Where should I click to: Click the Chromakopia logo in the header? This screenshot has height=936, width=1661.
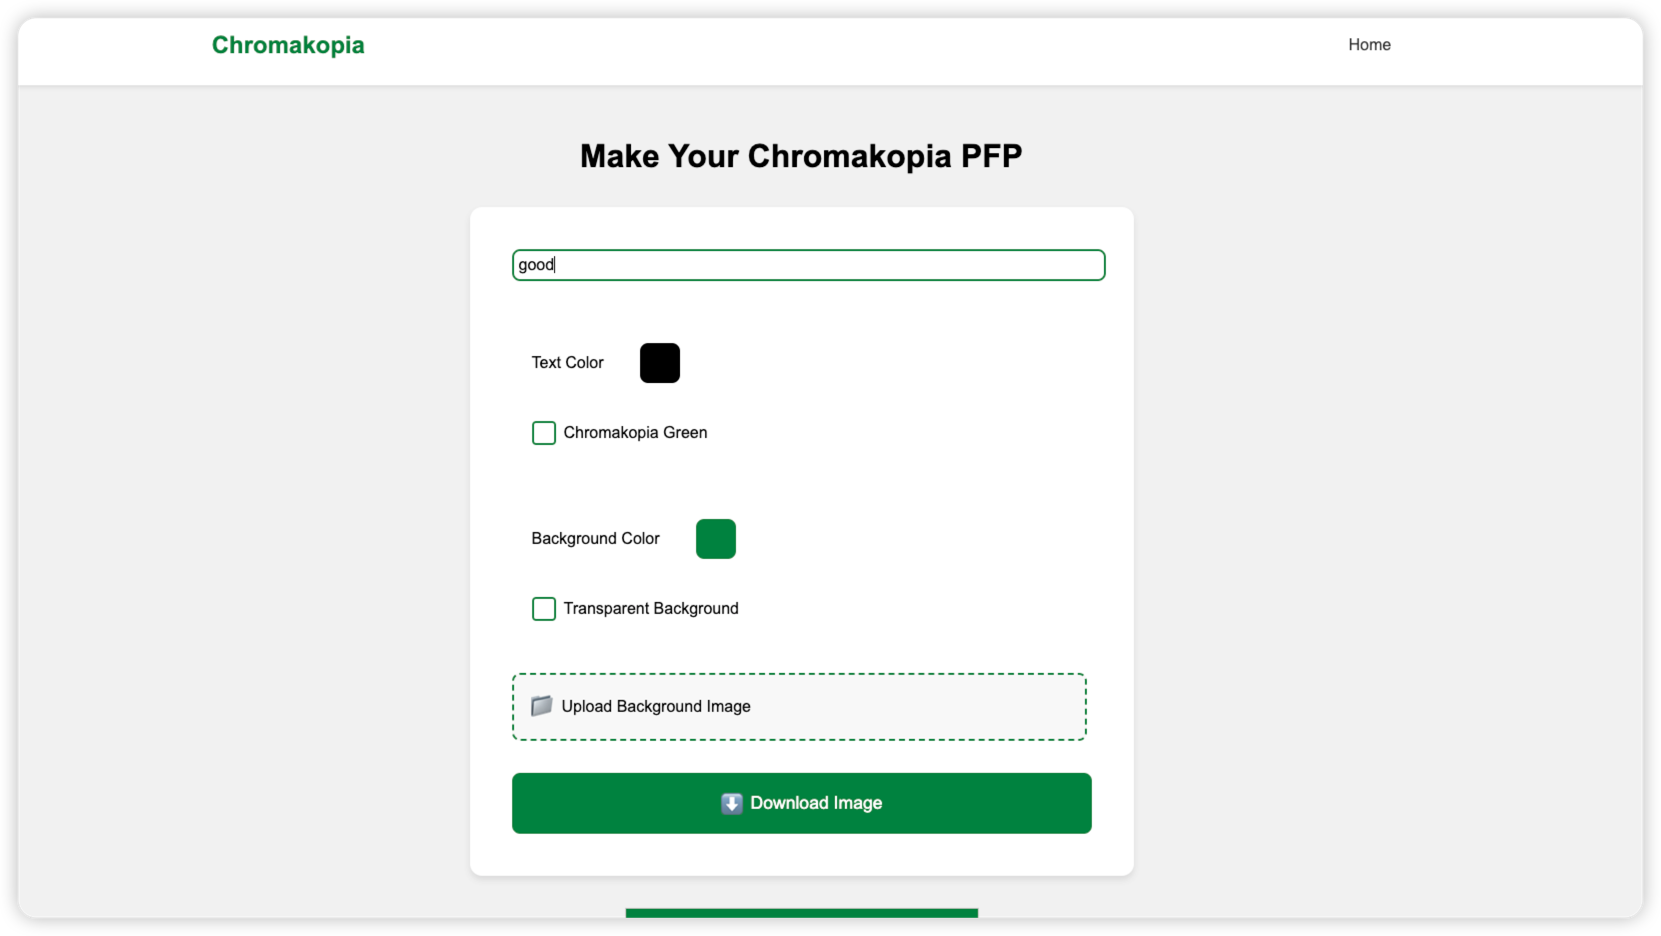[x=287, y=45]
